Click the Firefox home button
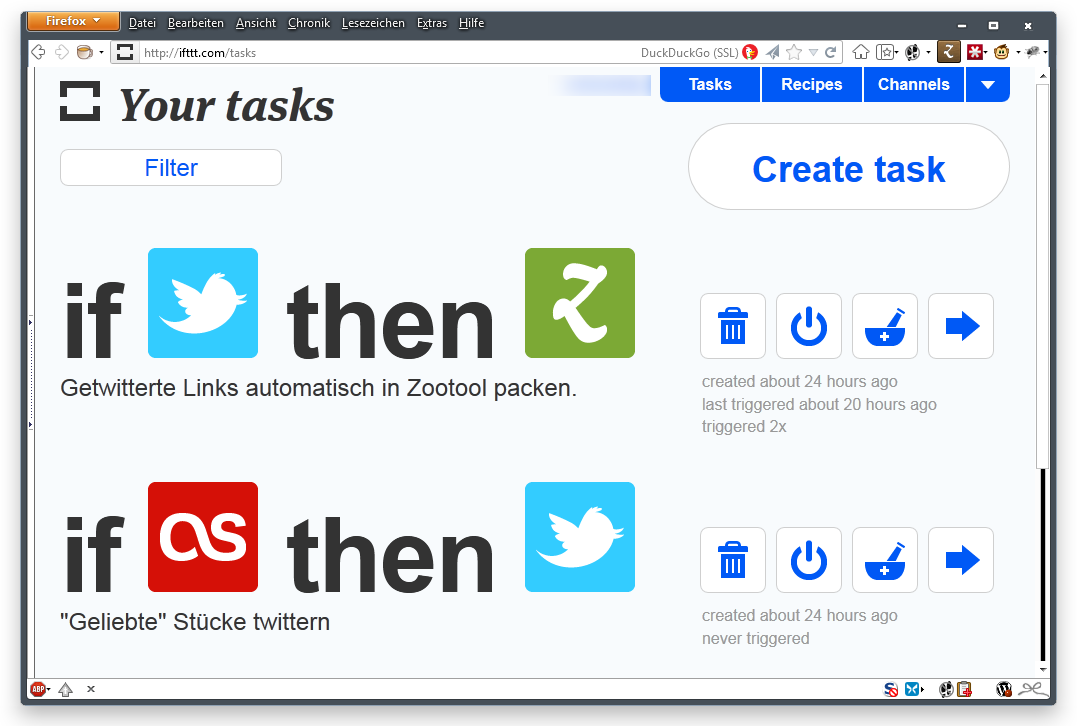This screenshot has height=726, width=1077. coord(860,52)
